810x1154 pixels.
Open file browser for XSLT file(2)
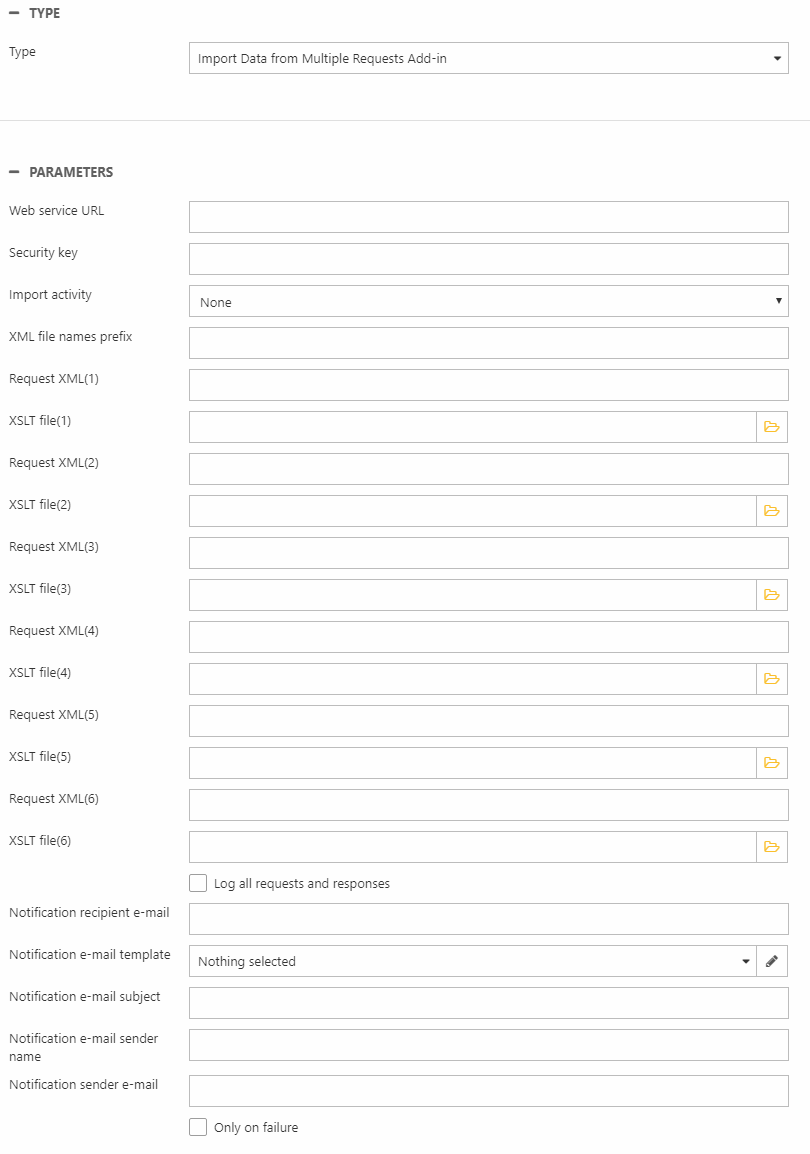[x=771, y=511]
